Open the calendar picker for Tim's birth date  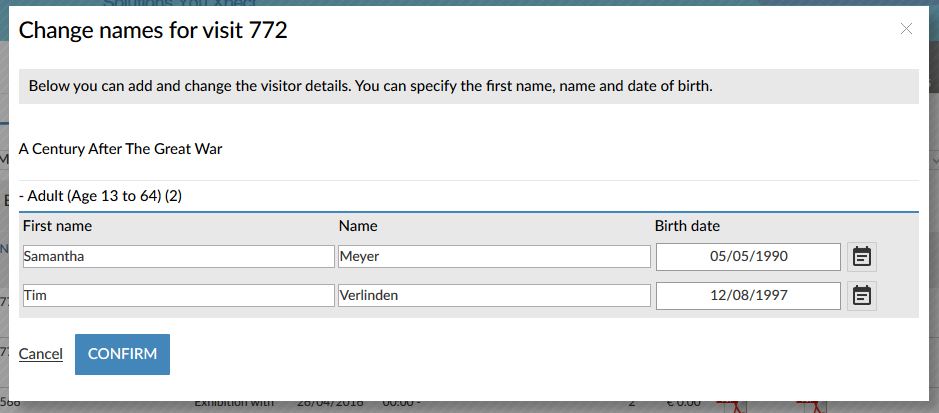[861, 296]
